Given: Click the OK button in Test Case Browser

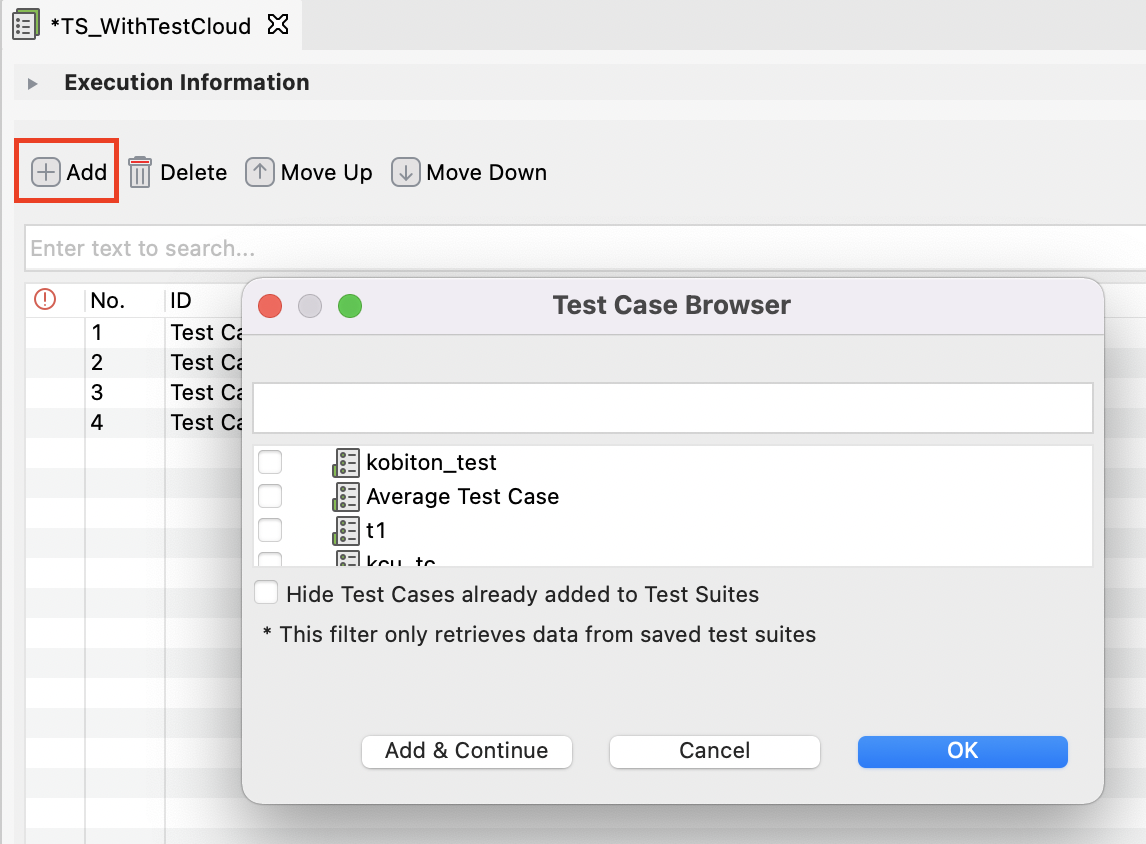Looking at the screenshot, I should click(961, 751).
